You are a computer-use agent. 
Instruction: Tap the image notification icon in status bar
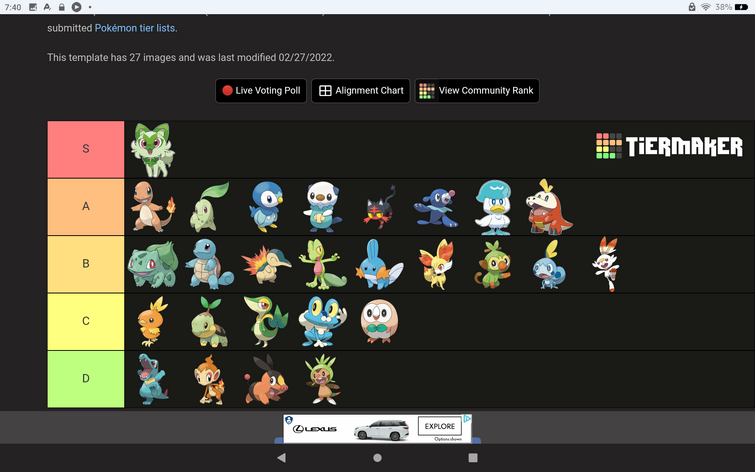click(33, 7)
